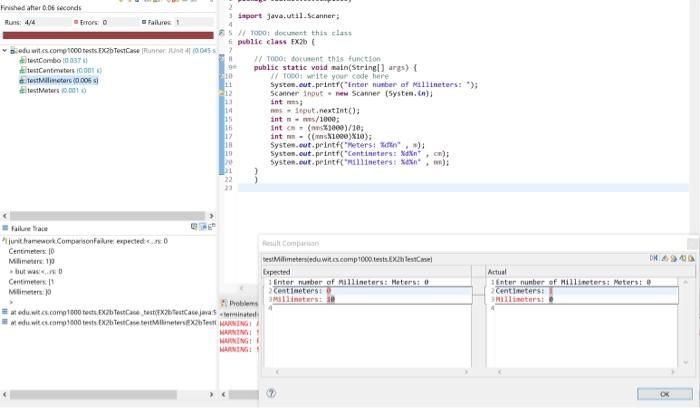The height and width of the screenshot is (408, 700).
Task: Click the EX2bTestCase._test stack trace line
Action: coord(113,312)
